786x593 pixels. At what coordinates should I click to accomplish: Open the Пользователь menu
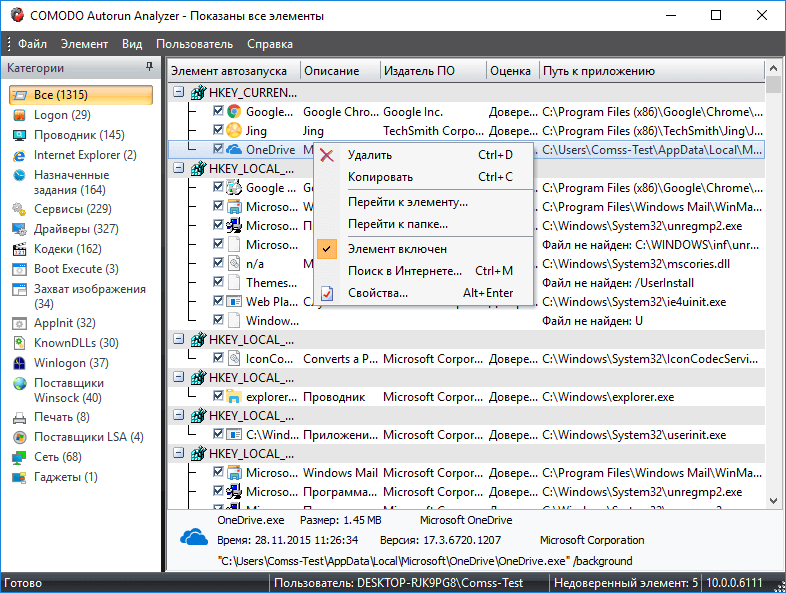(x=194, y=44)
